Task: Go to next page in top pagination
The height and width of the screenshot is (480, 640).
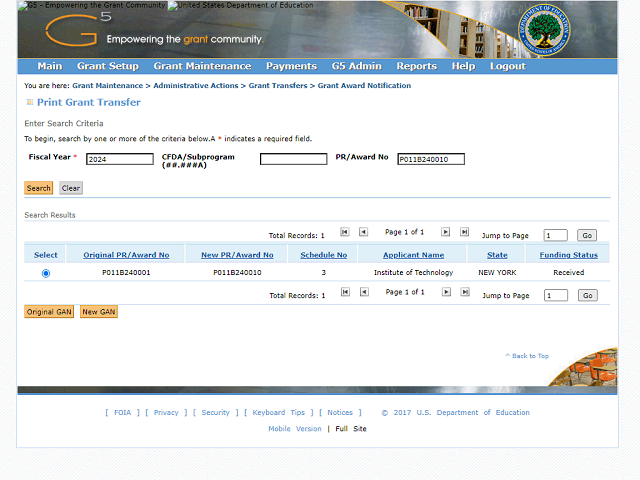Action: tap(445, 232)
